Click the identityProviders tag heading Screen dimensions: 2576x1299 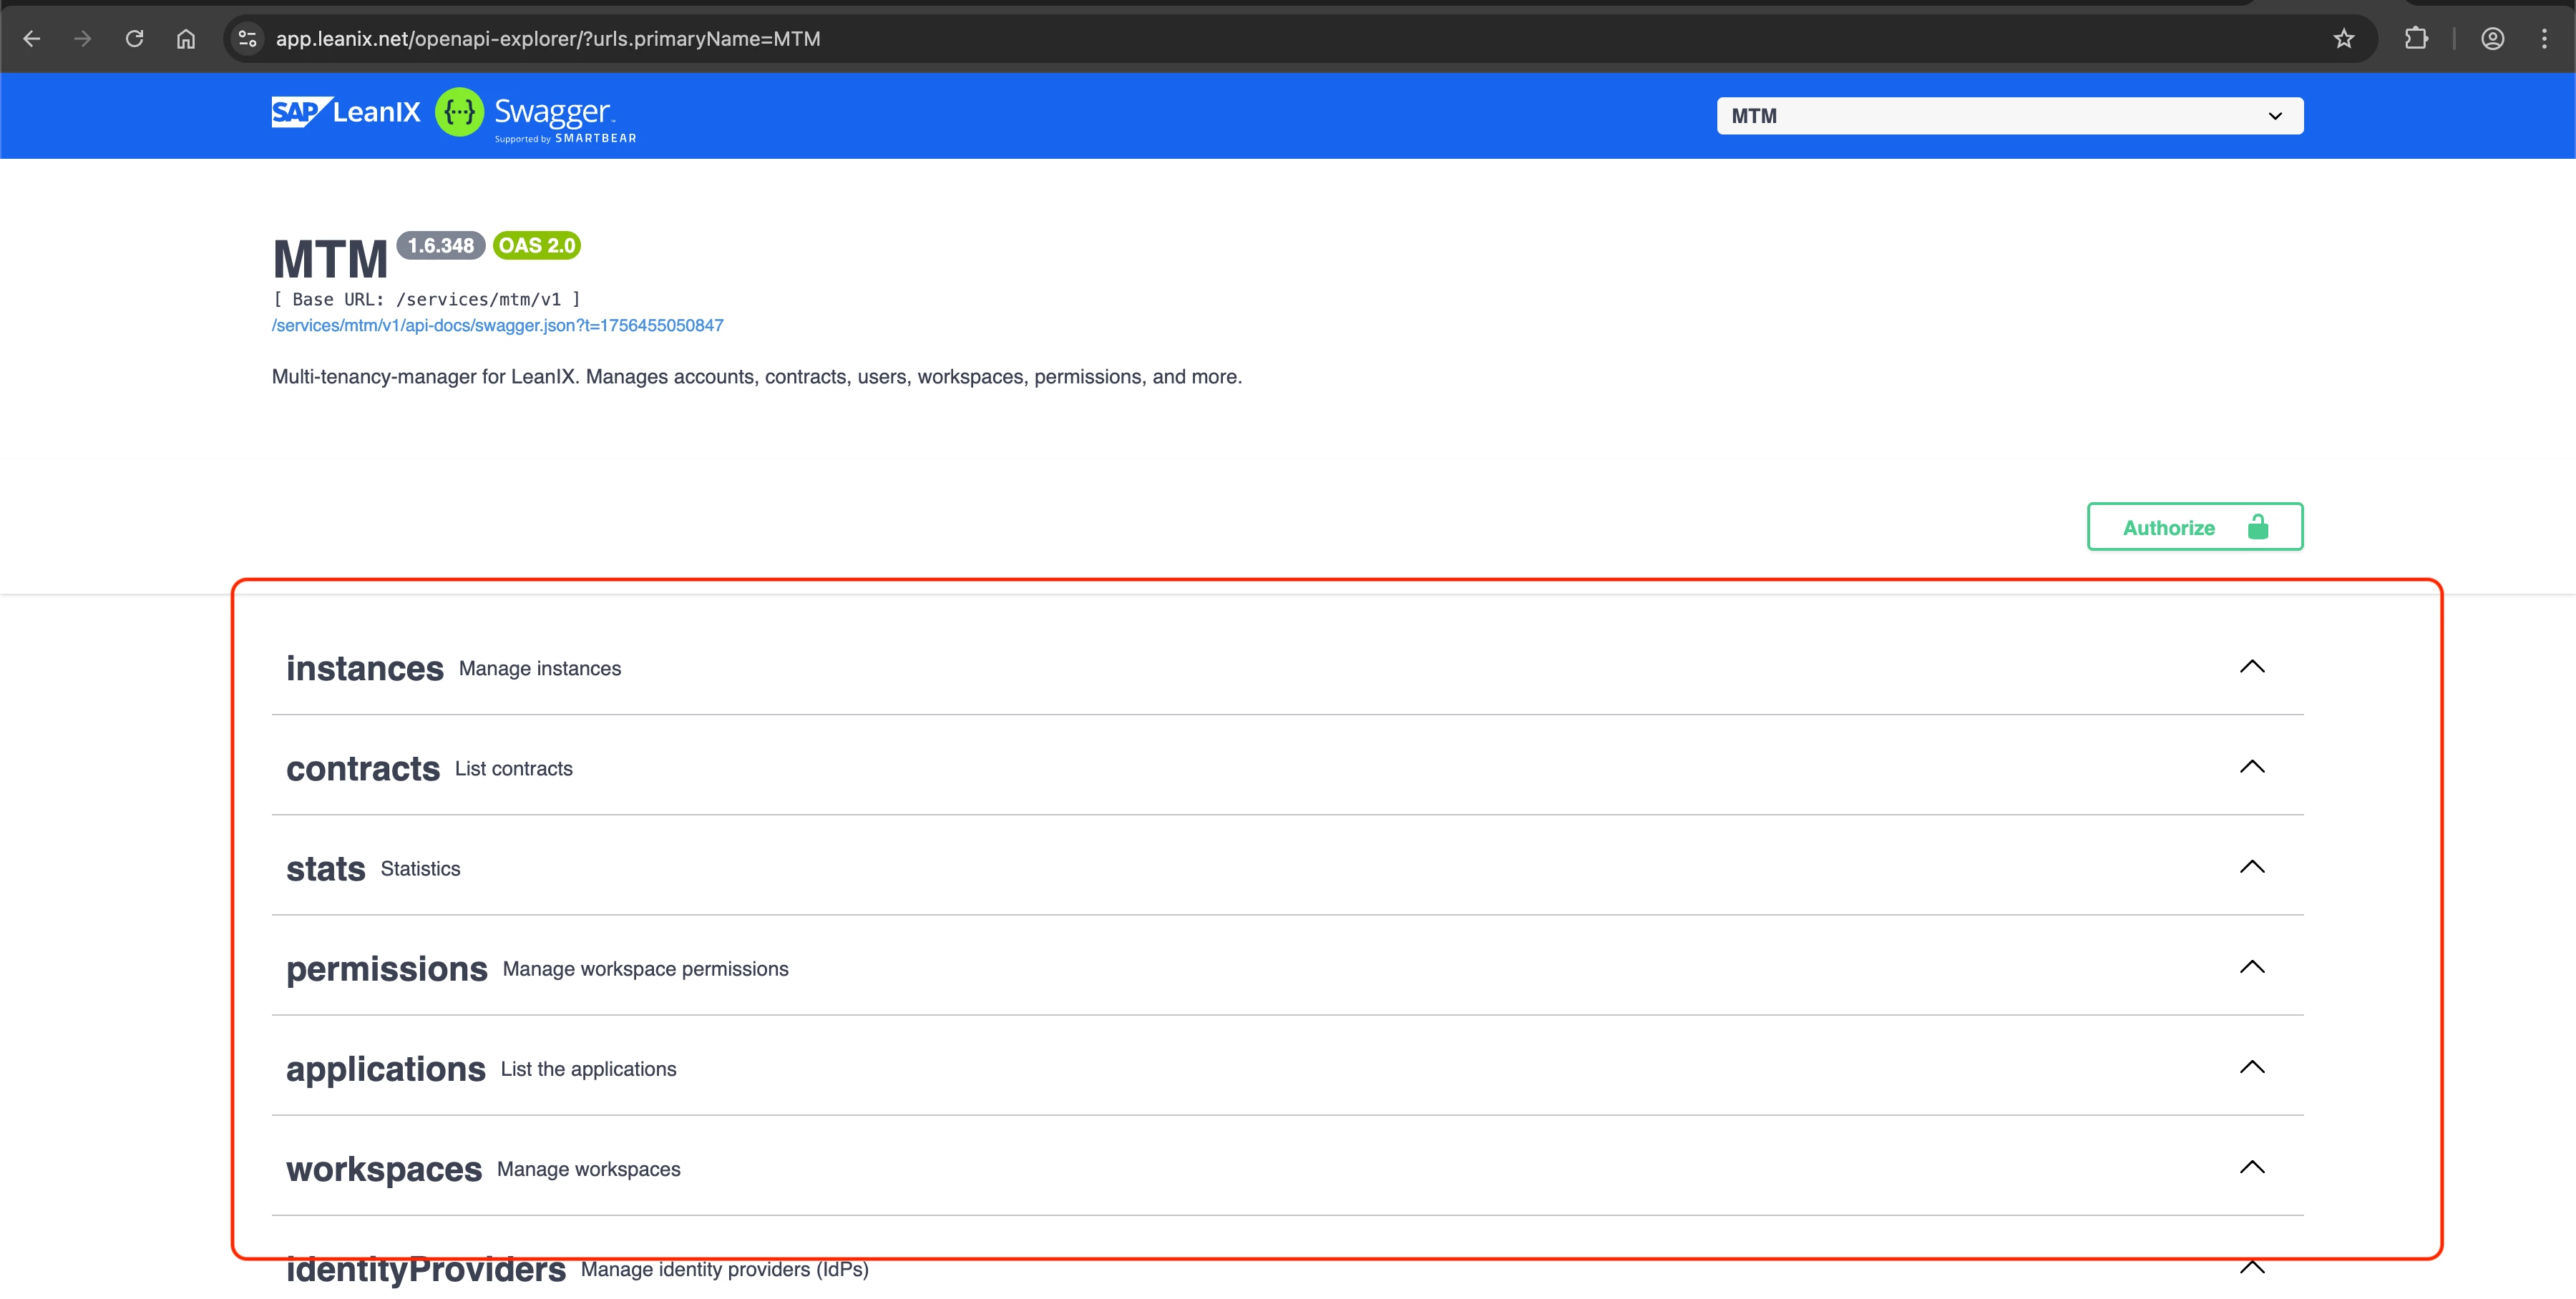(x=426, y=1269)
